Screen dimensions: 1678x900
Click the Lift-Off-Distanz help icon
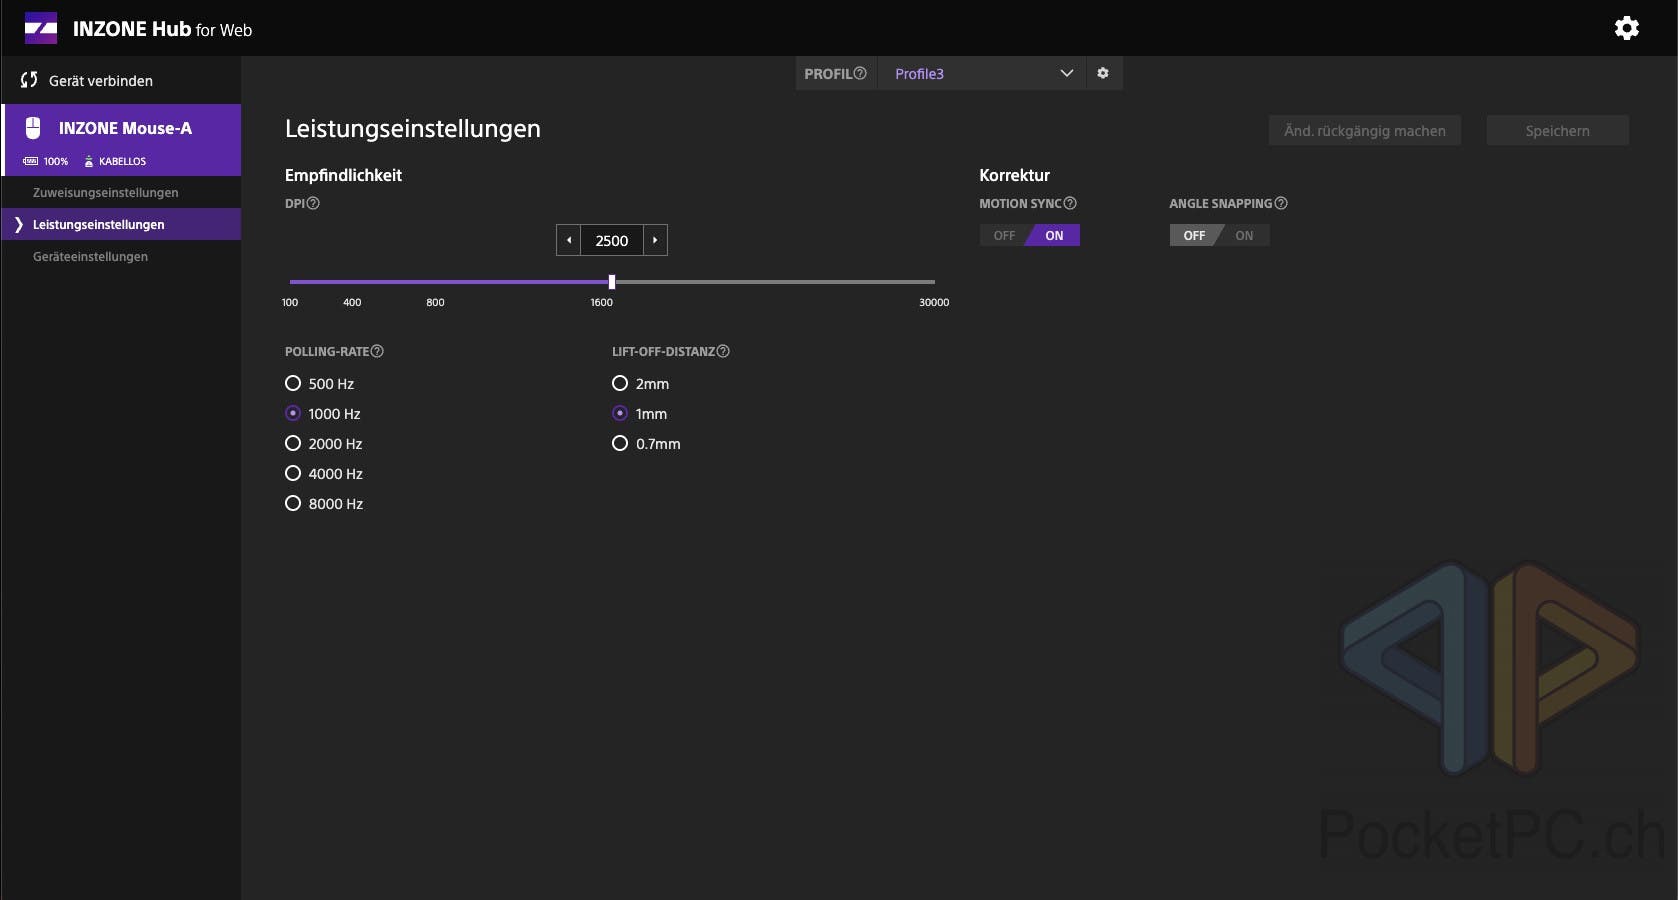[x=723, y=351]
